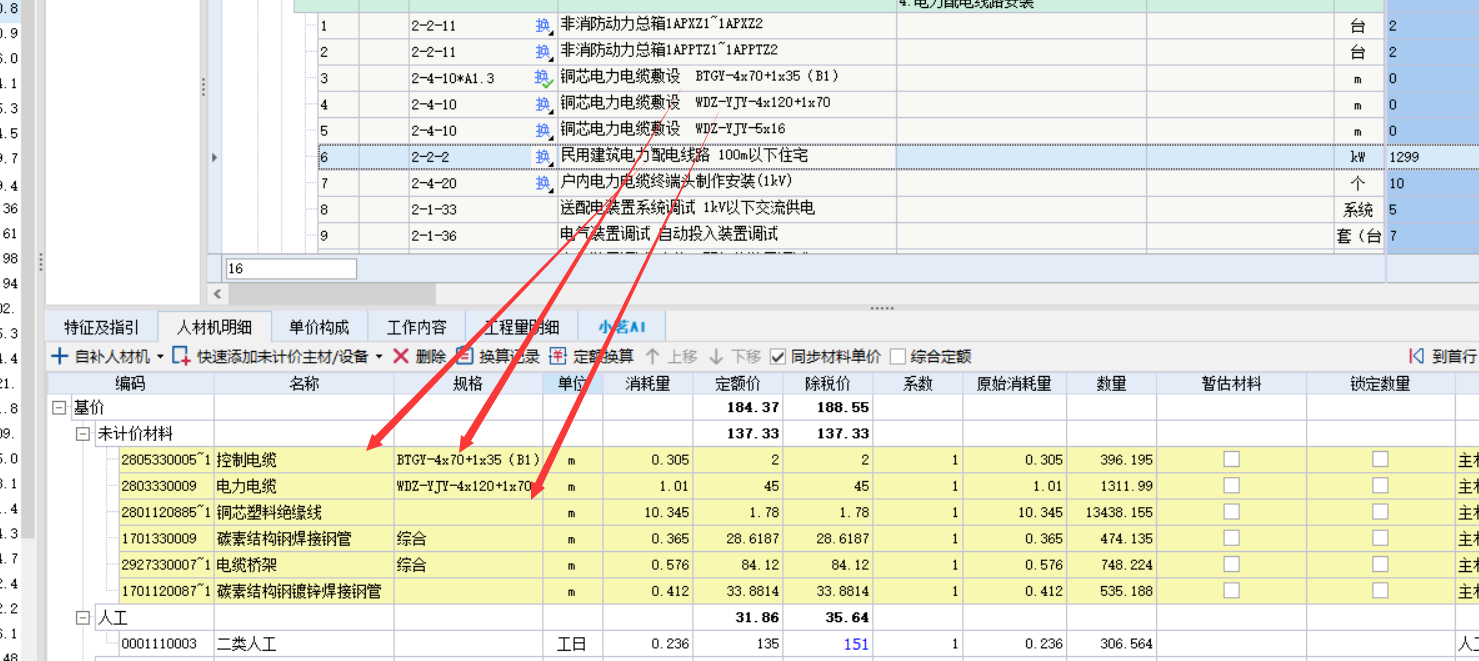The width and height of the screenshot is (1479, 661).
Task: Collapse the 未计价材料 tree node
Action: [83, 434]
